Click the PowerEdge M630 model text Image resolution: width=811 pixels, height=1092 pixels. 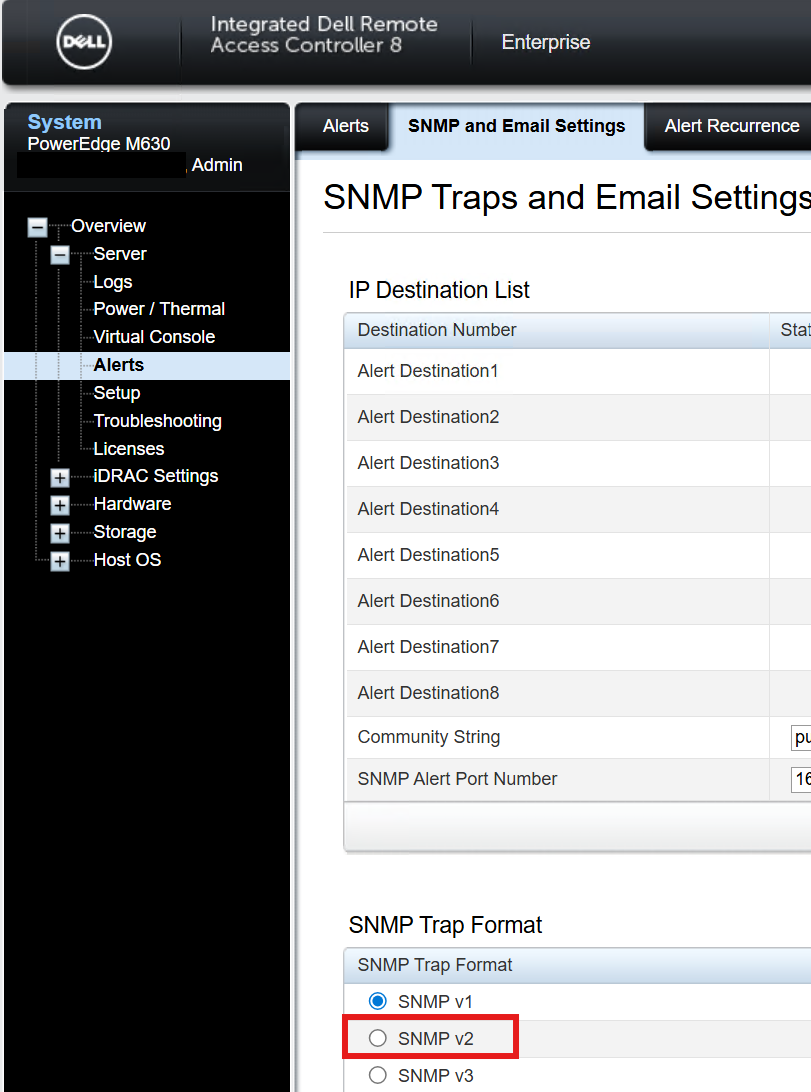pos(99,143)
